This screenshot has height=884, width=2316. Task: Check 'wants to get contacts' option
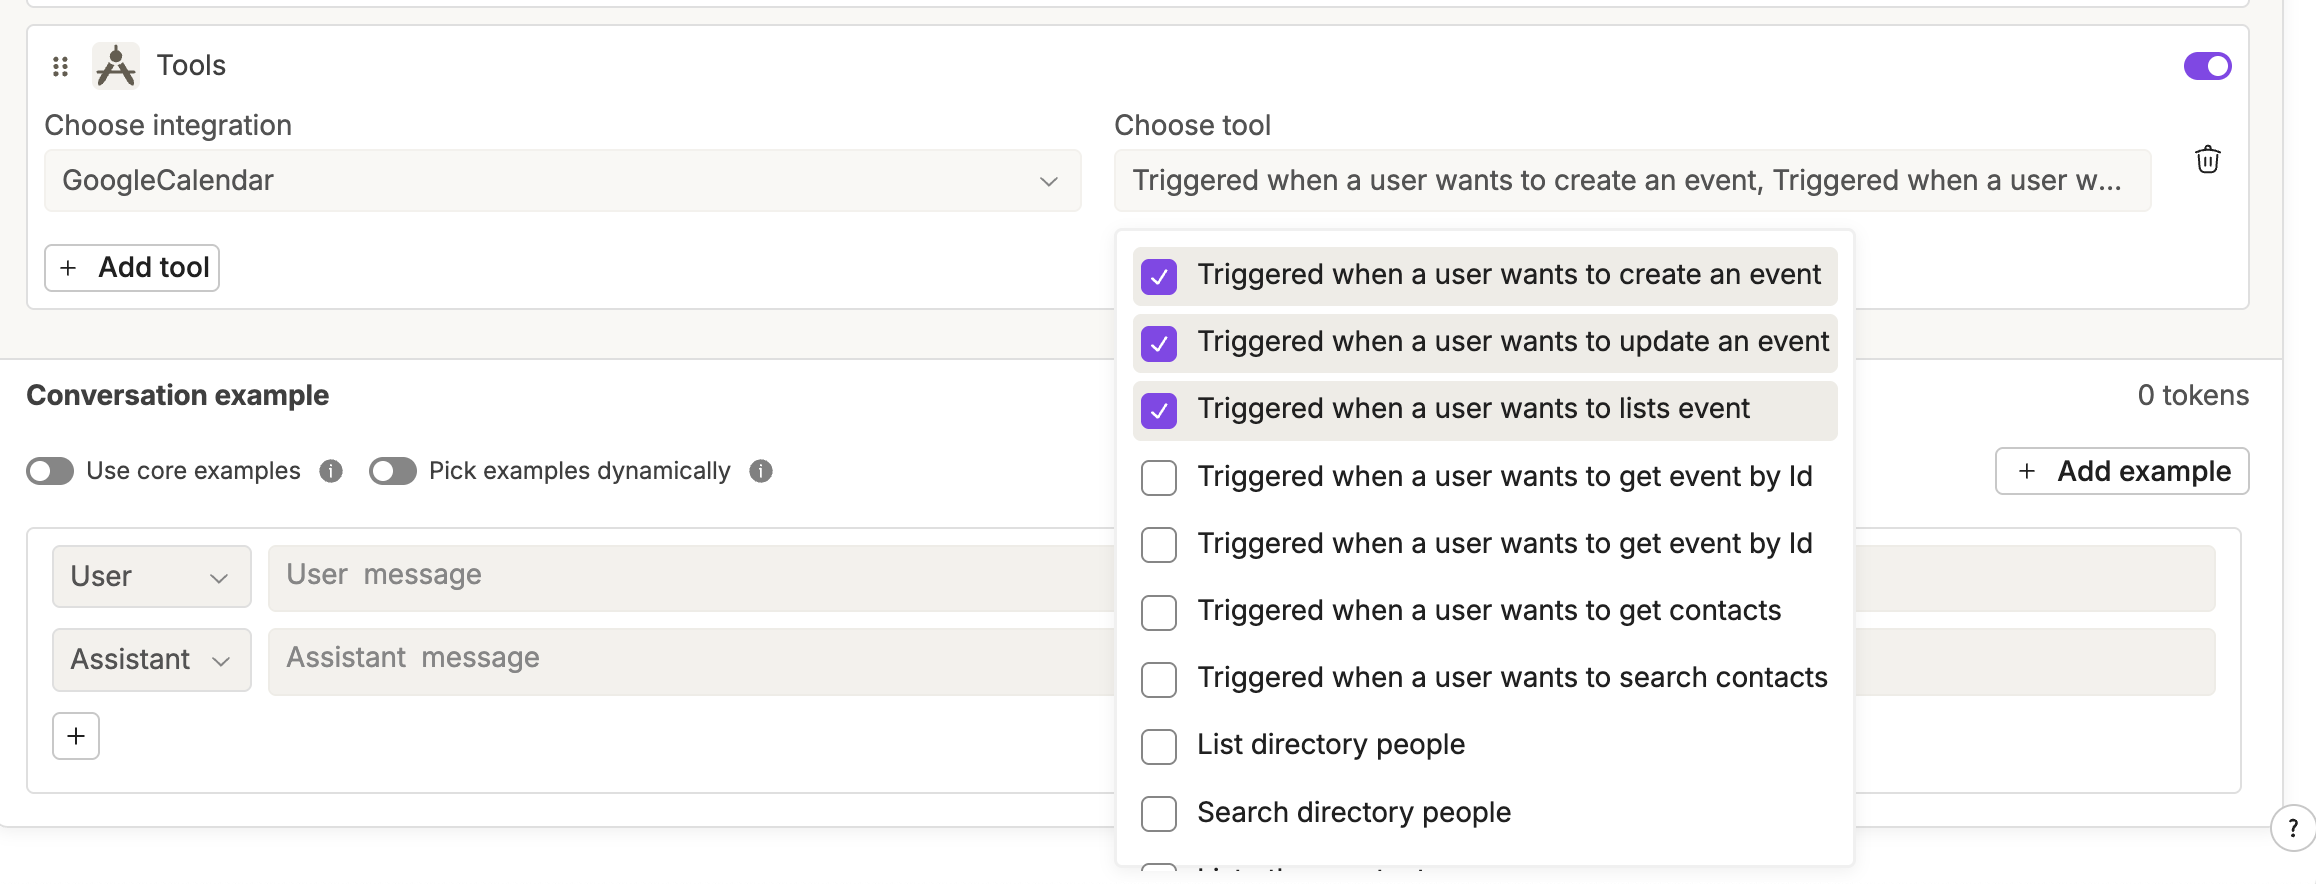(x=1159, y=612)
